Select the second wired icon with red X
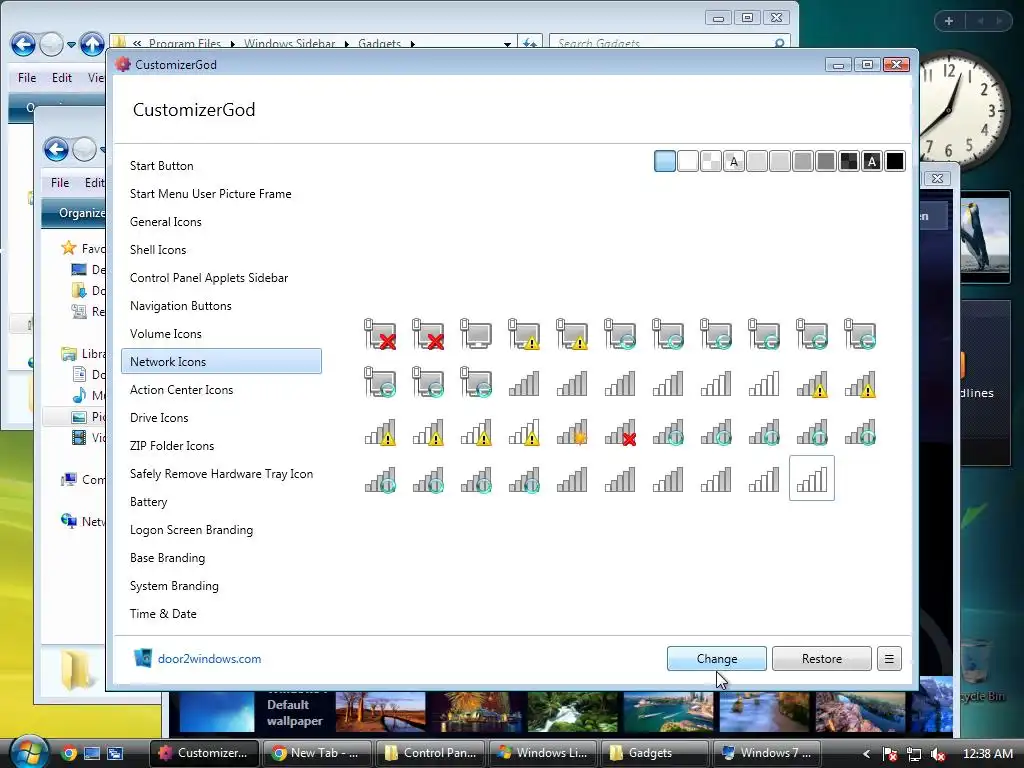1024x768 pixels. pyautogui.click(x=428, y=334)
